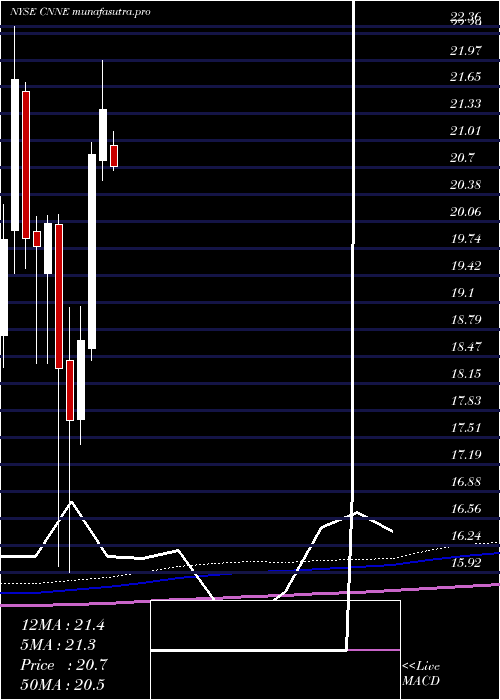Select the 17.19 price axis label

(466, 454)
